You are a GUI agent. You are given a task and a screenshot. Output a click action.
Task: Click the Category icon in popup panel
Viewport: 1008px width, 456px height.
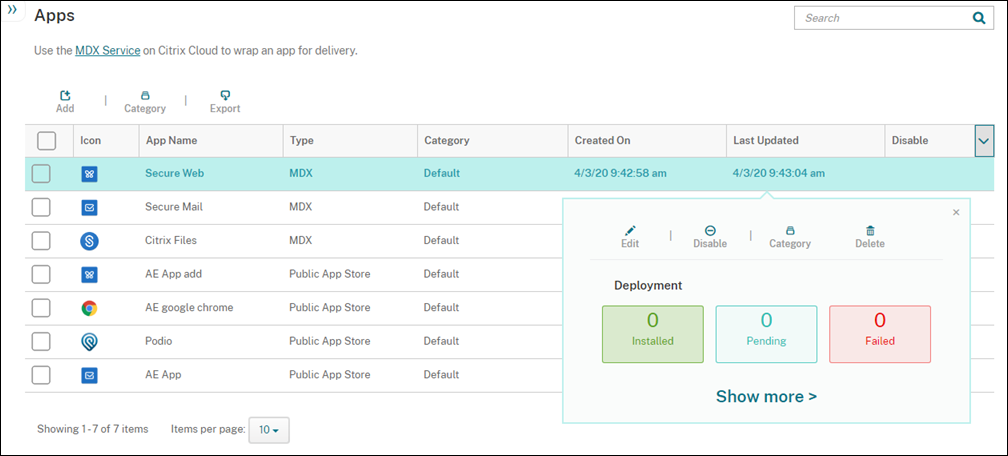coord(790,231)
